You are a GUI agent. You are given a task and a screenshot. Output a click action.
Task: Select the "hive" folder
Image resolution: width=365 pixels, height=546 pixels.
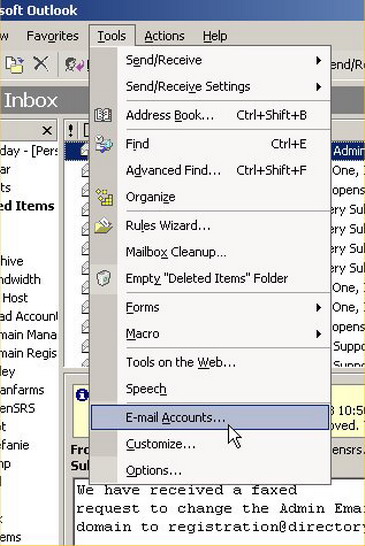[x=12, y=261]
